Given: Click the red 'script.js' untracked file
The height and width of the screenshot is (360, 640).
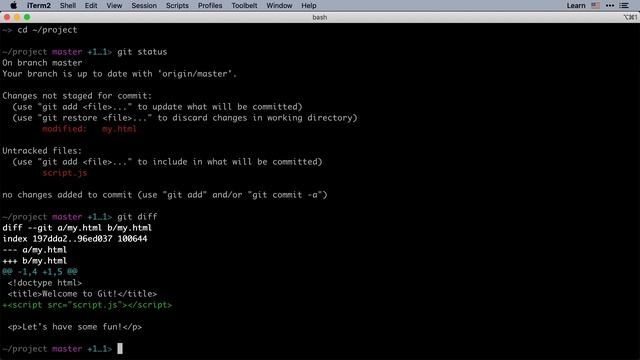Looking at the screenshot, I should [64, 173].
